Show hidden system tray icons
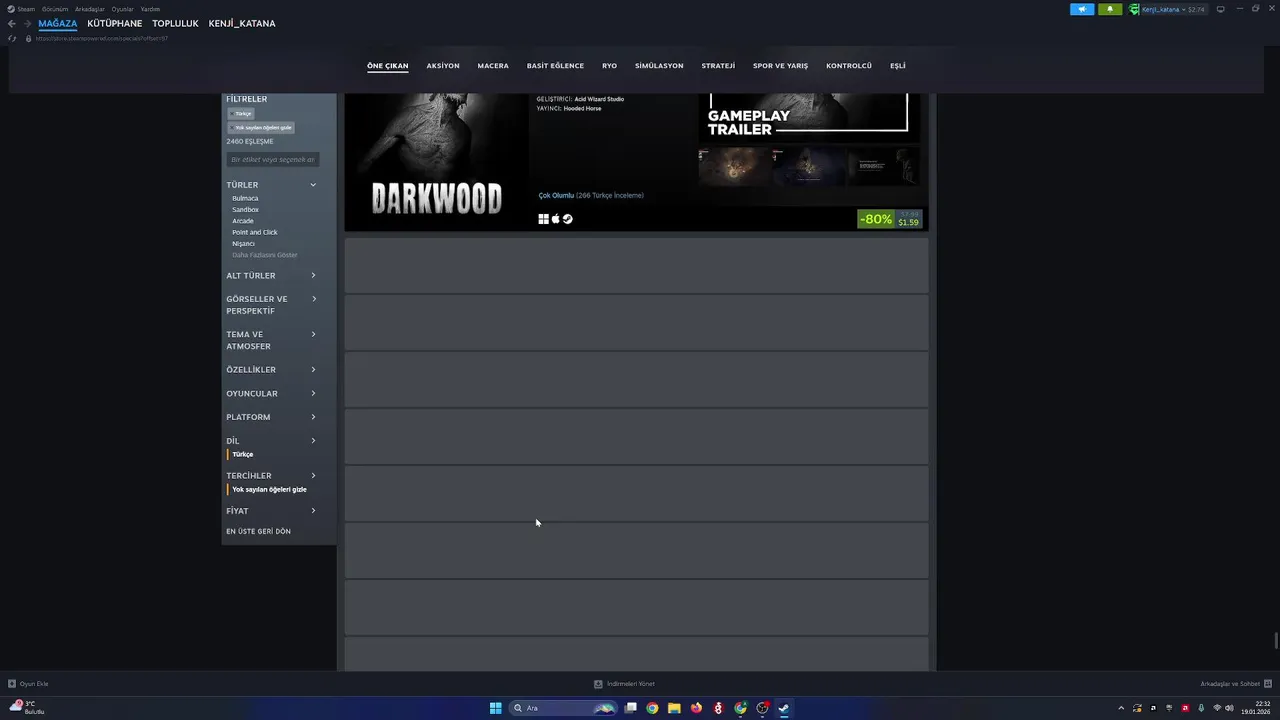 pos(1121,708)
